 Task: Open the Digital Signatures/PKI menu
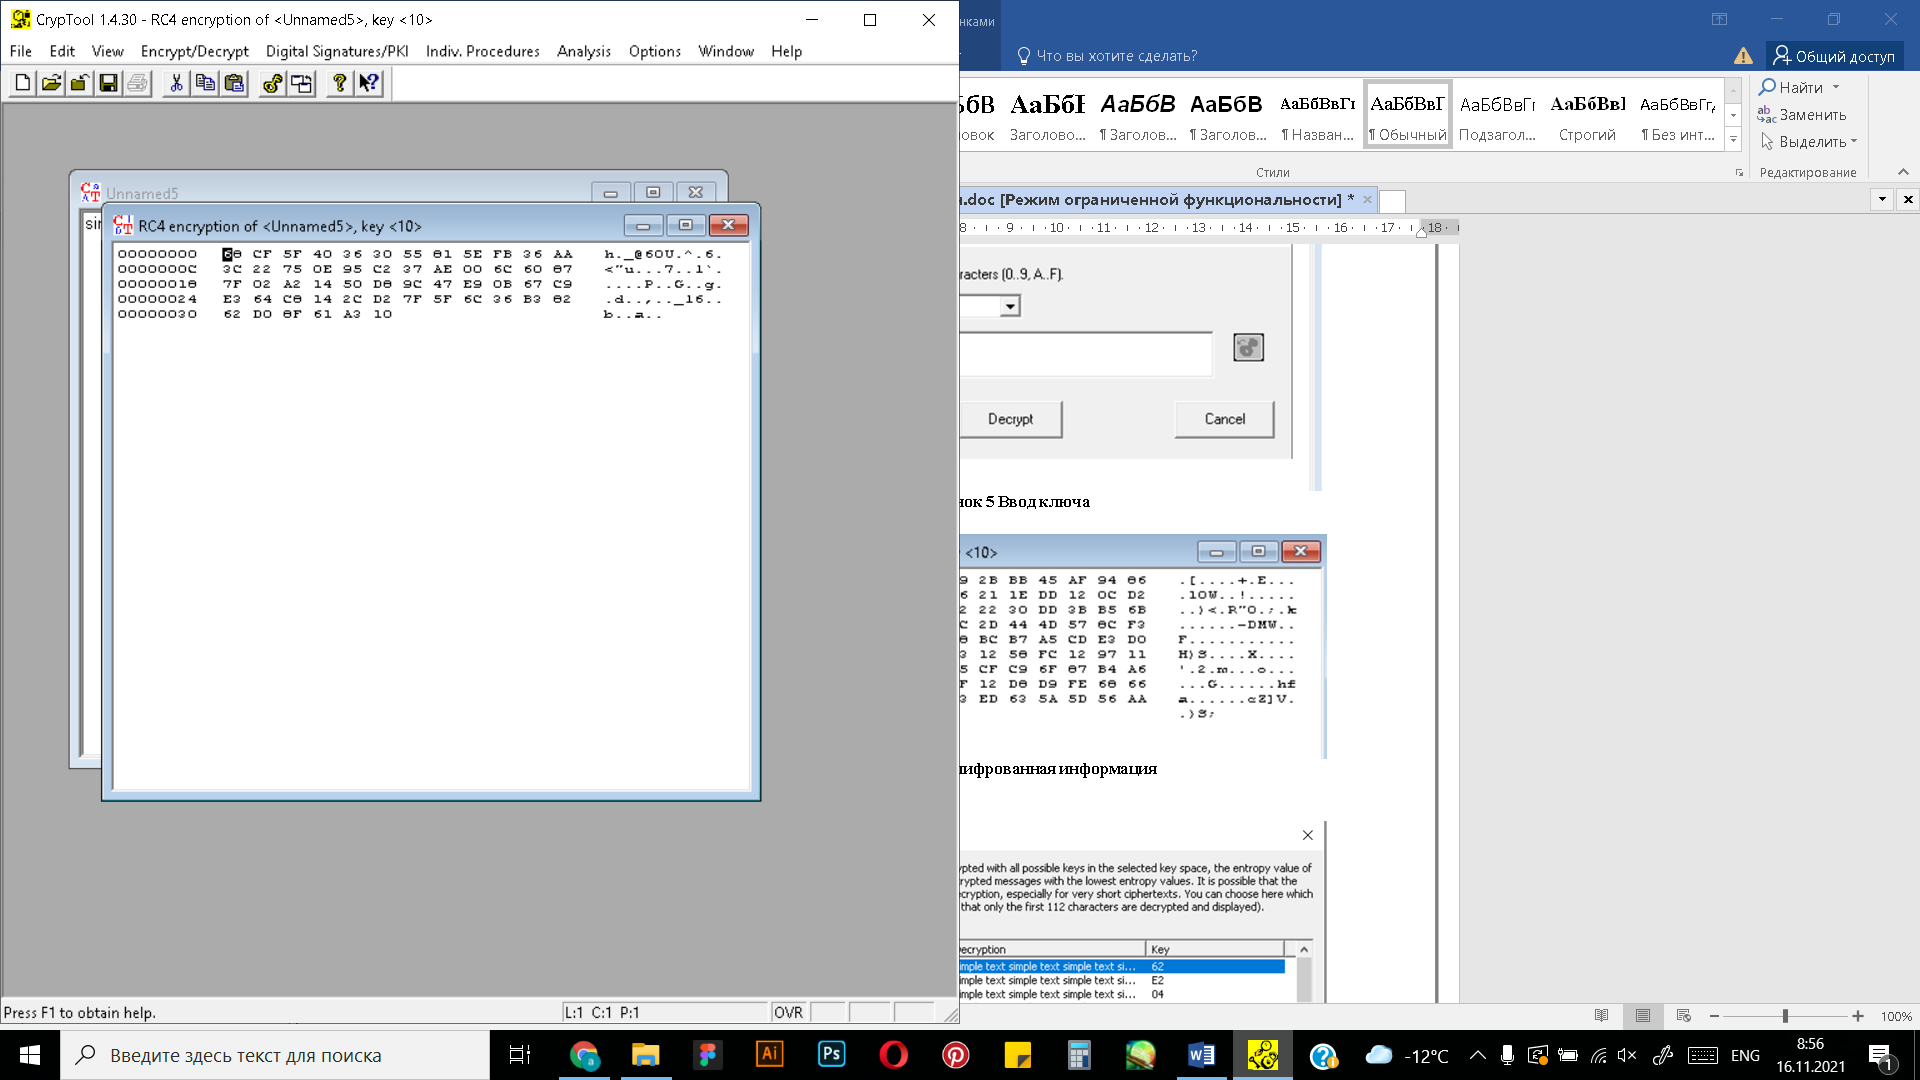(337, 51)
